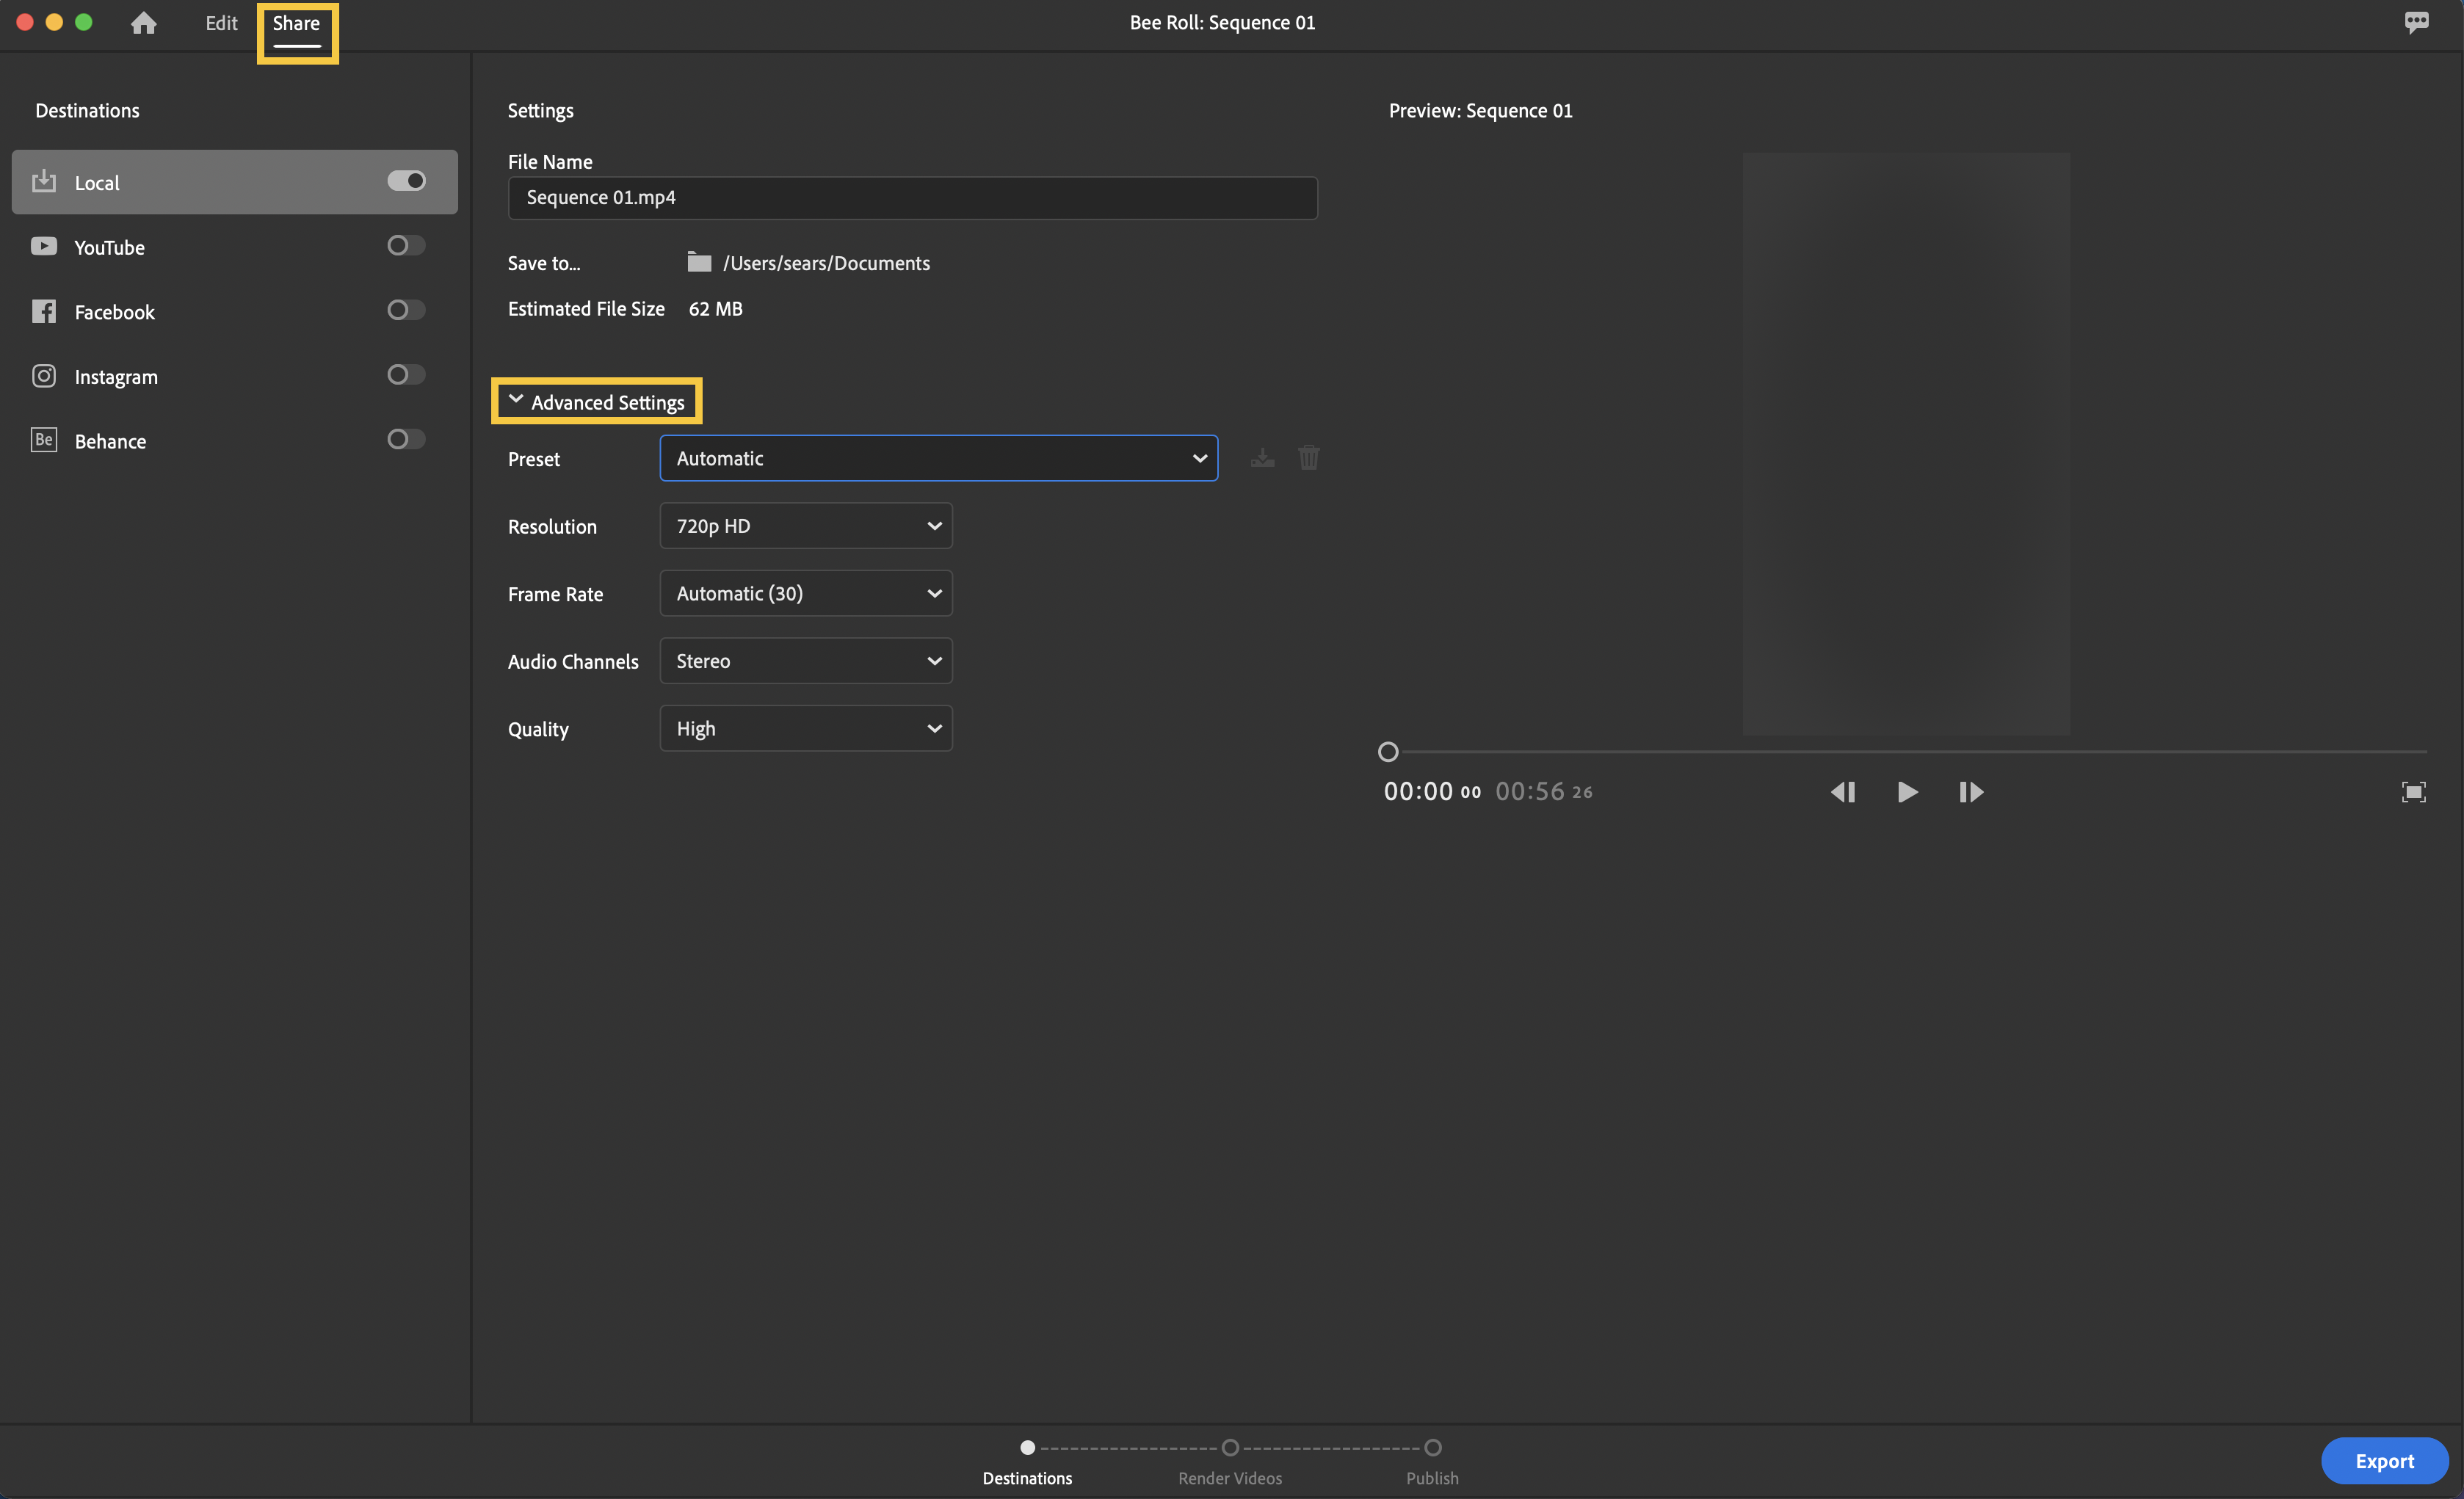
Task: Click the preview scrubber playhead
Action: [1388, 752]
